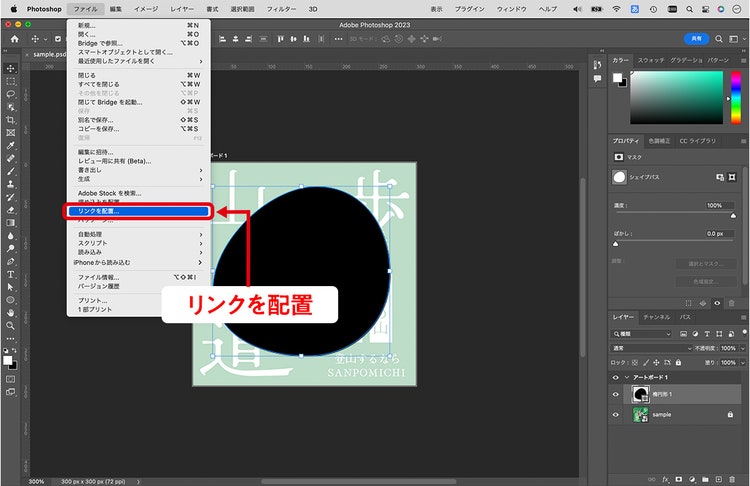The width and height of the screenshot is (750, 486).
Task: Switch to the チャンネル tab
Action: (x=656, y=317)
